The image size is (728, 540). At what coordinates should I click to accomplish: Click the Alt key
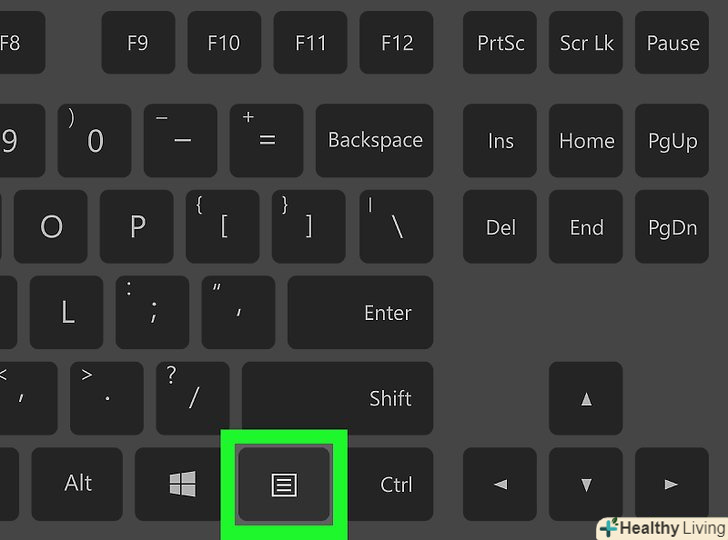[x=77, y=484]
